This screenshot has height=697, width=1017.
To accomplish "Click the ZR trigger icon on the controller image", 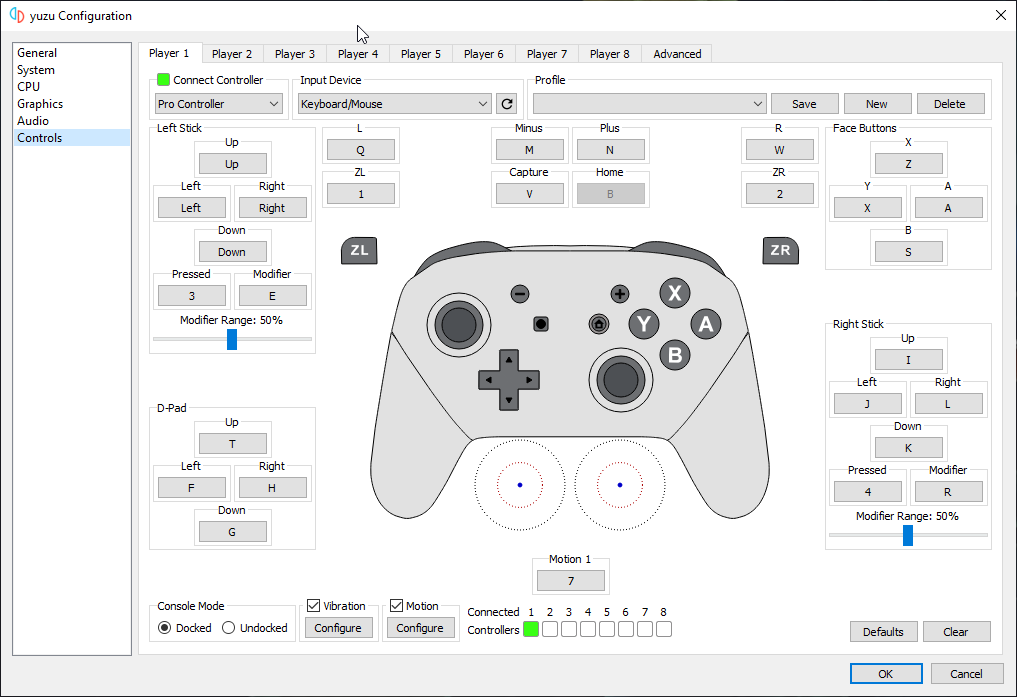I will tap(780, 250).
